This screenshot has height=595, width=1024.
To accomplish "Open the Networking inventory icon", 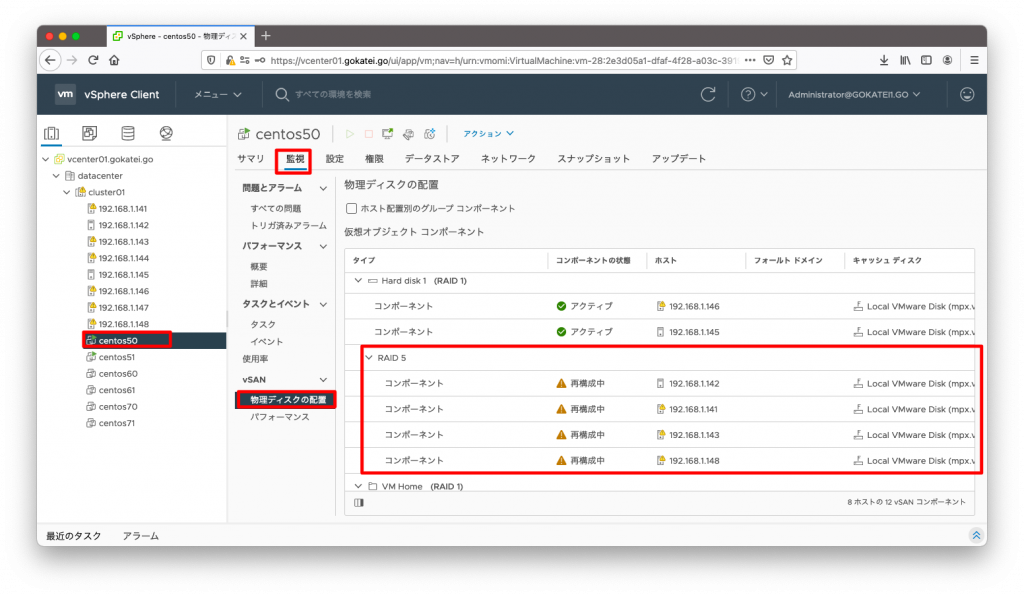I will [x=166, y=132].
